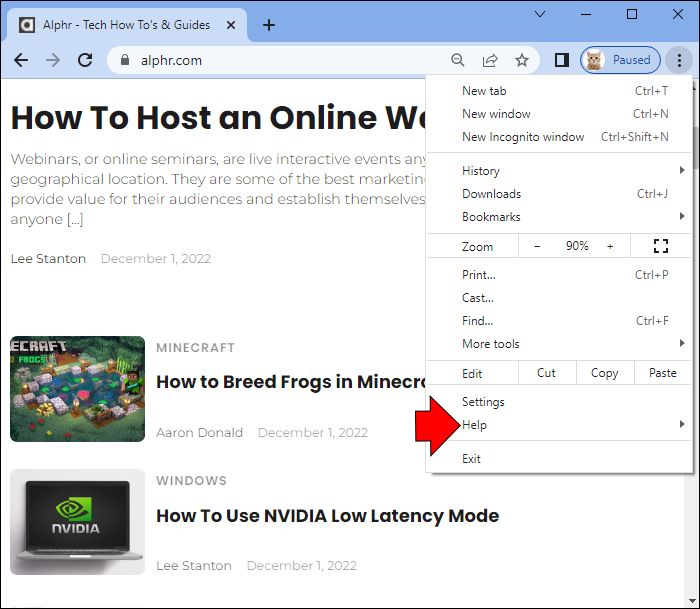The image size is (700, 609).
Task: View site info via the lock icon
Action: tap(125, 60)
